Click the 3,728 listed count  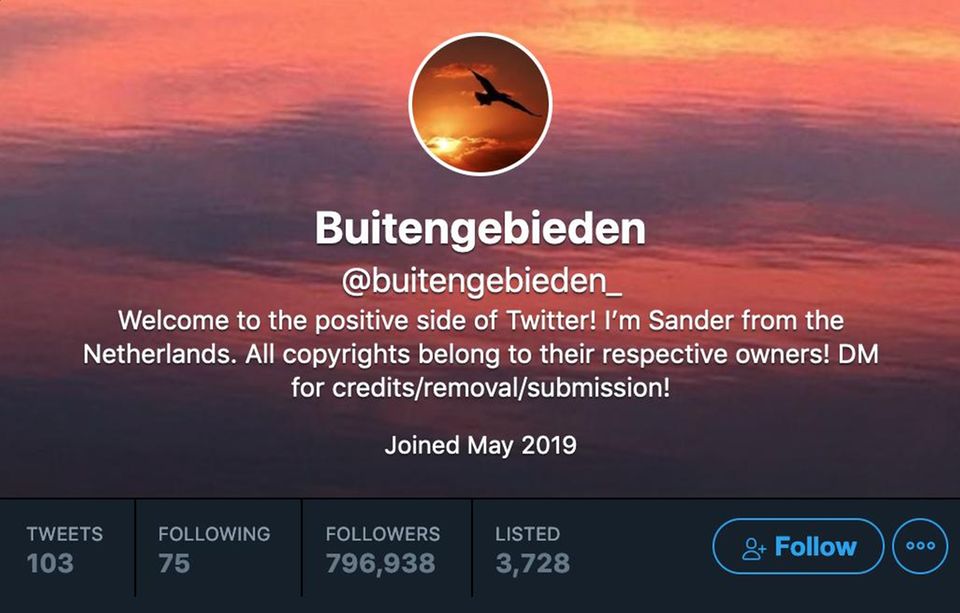[533, 564]
